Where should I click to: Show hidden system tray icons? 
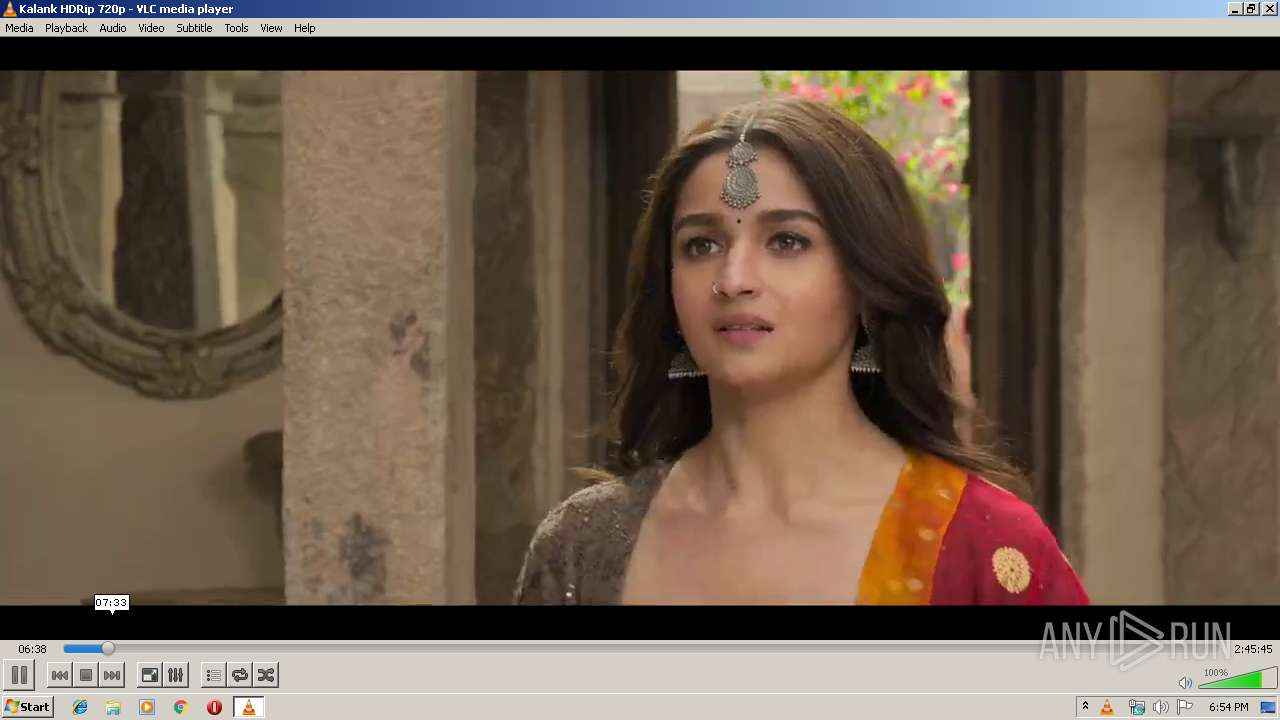[x=1085, y=707]
